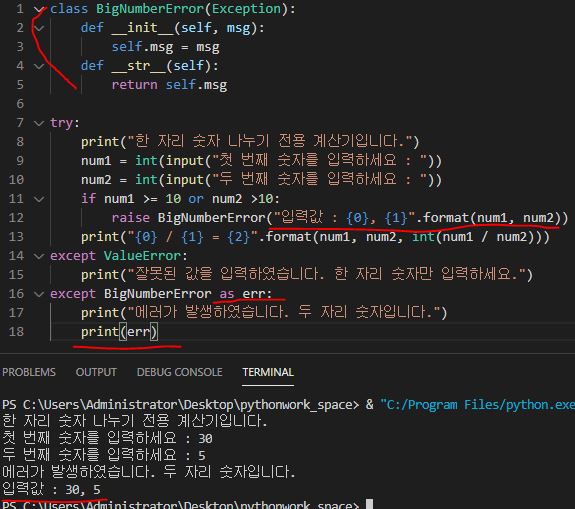Click the as keyword on line 16
575x509 pixels.
(x=227, y=294)
